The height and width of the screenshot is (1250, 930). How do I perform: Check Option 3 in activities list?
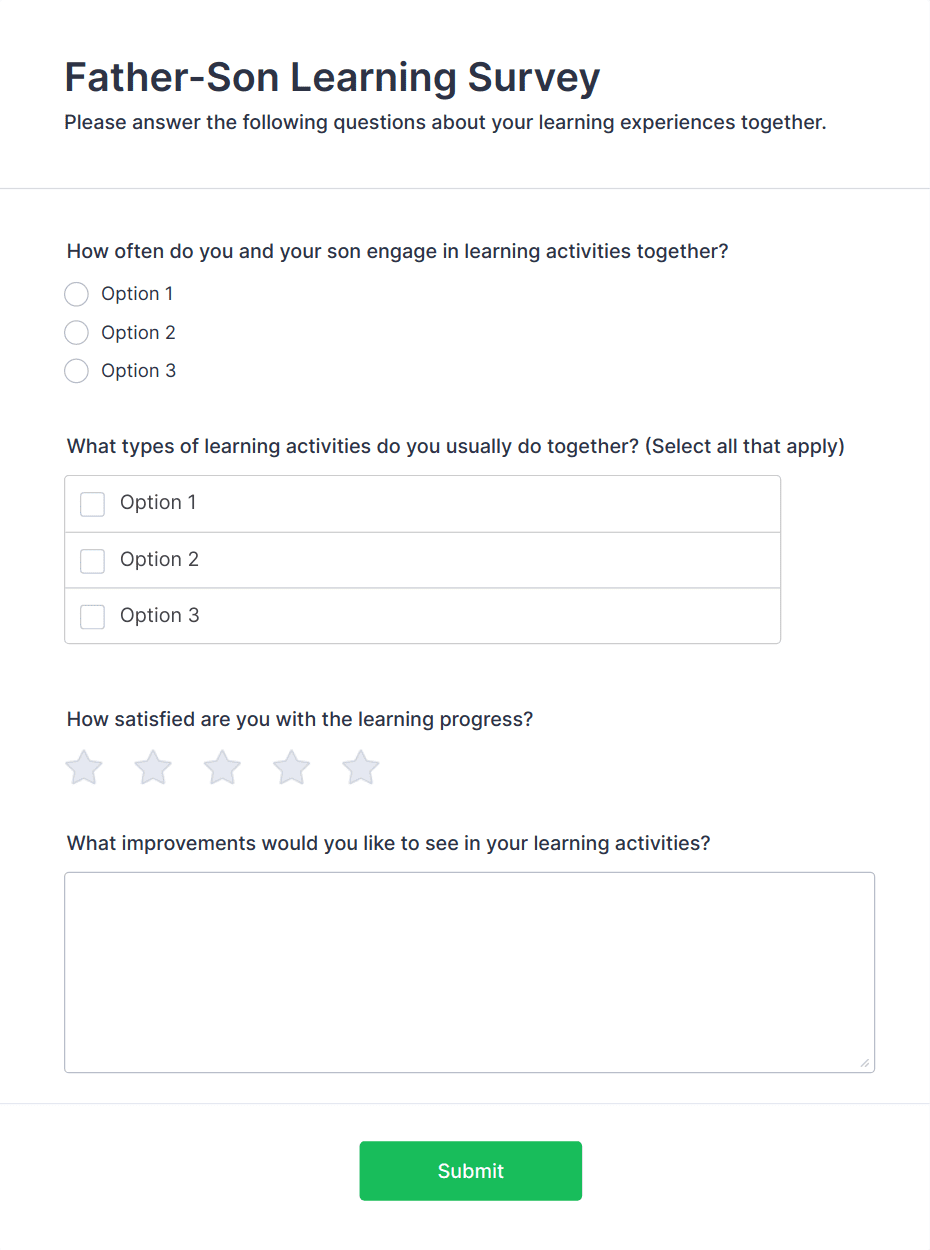tap(92, 617)
